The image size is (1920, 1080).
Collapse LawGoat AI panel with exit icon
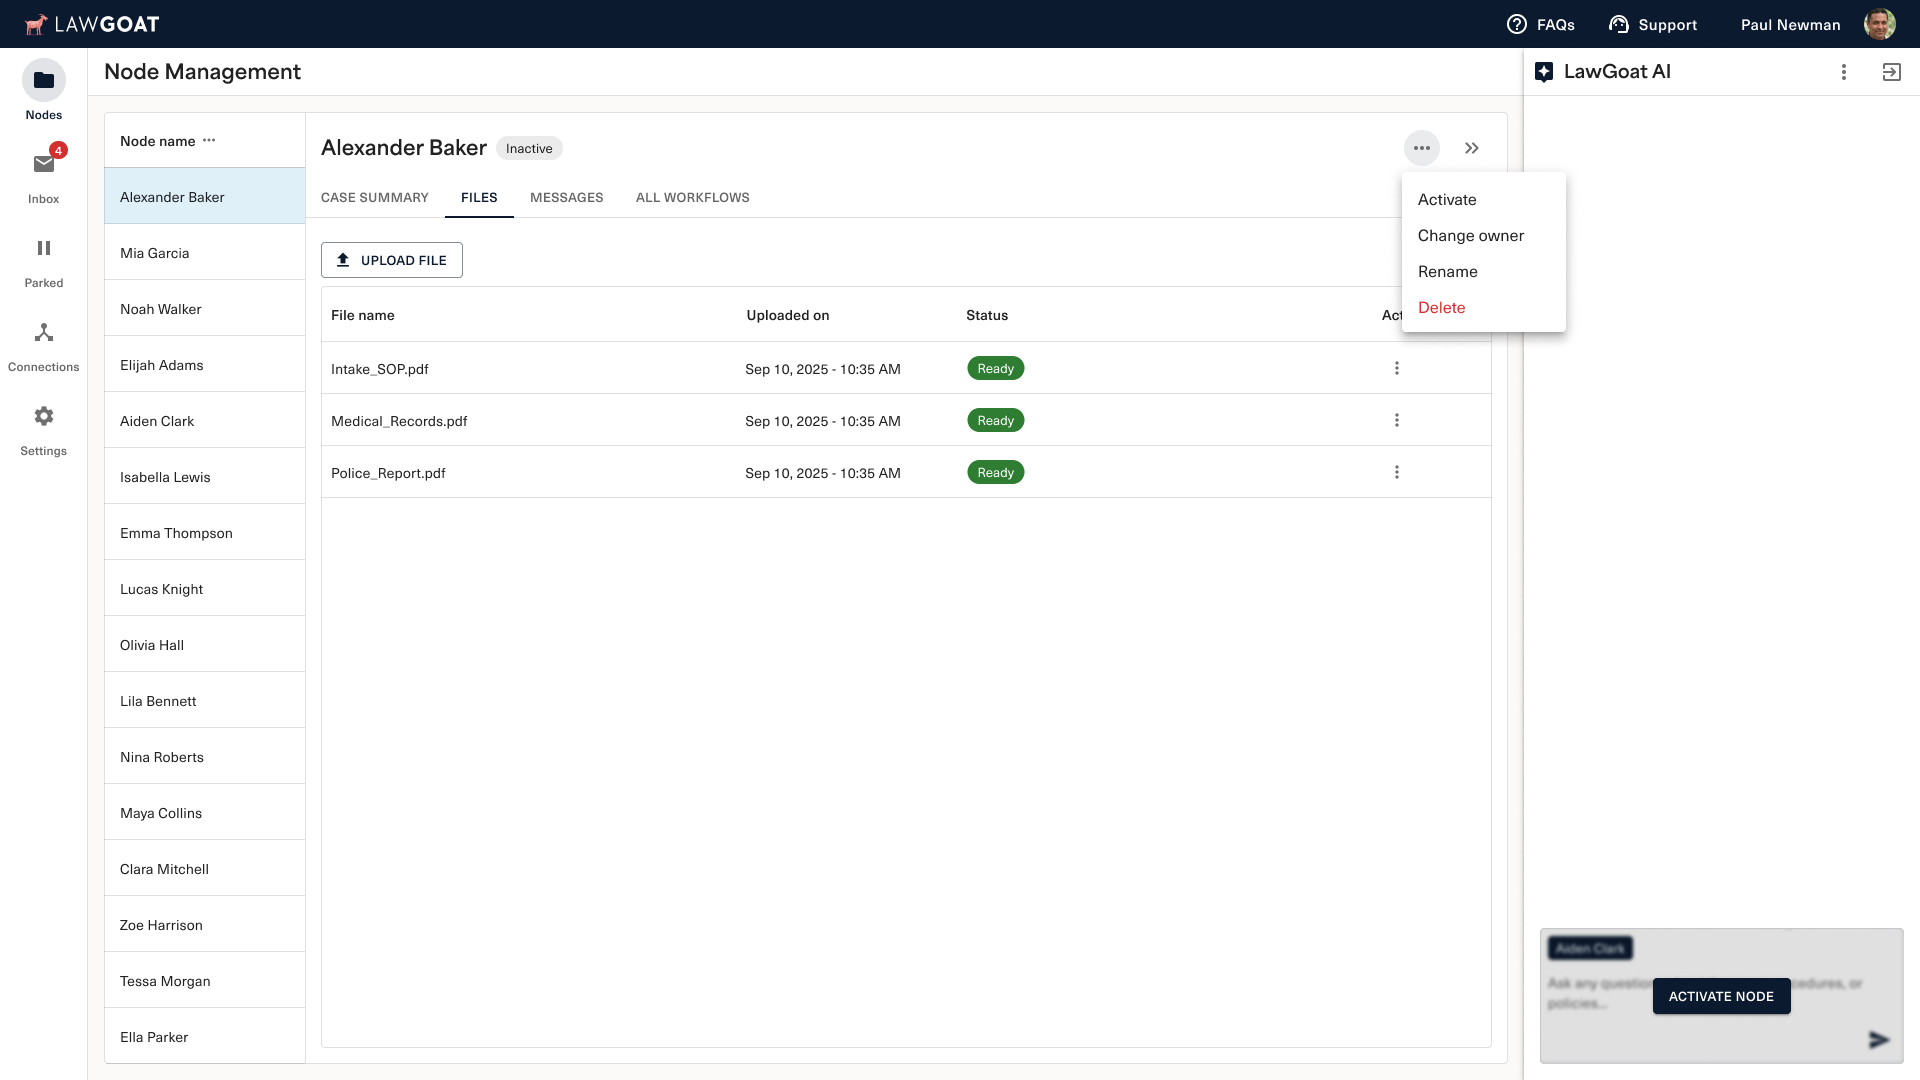(x=1891, y=72)
